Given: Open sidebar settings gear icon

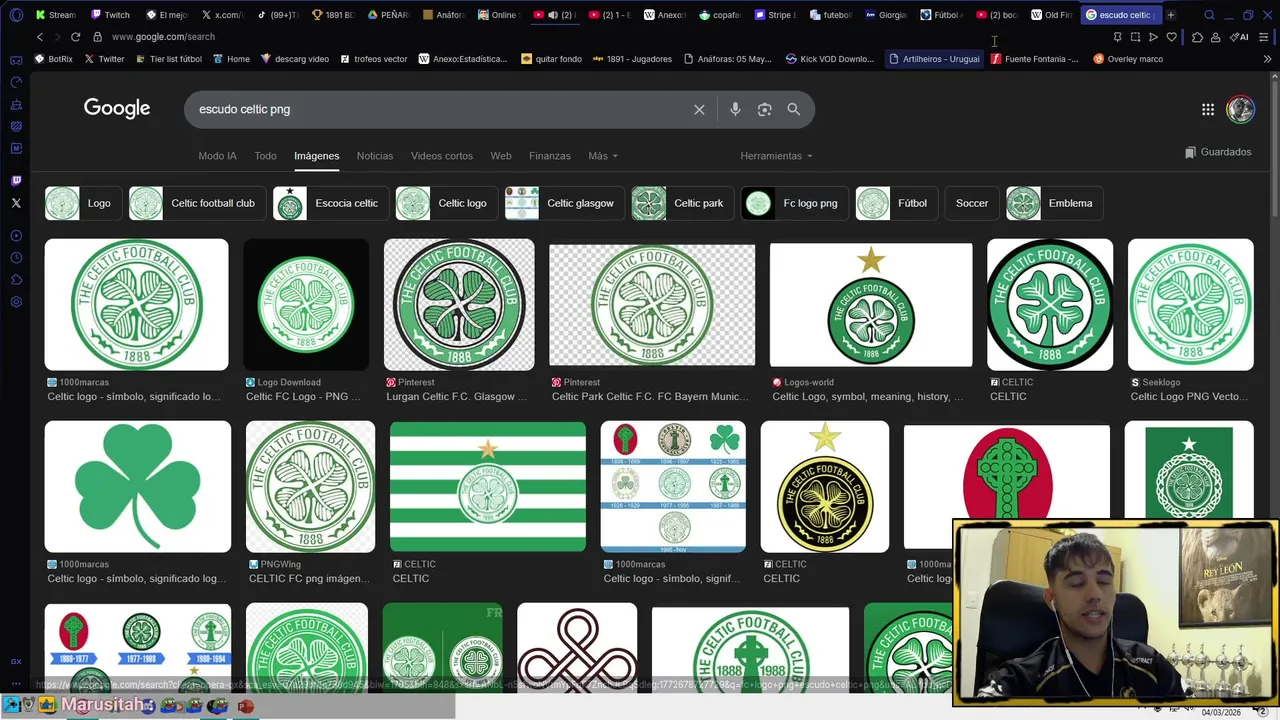Looking at the screenshot, I should coord(16,302).
